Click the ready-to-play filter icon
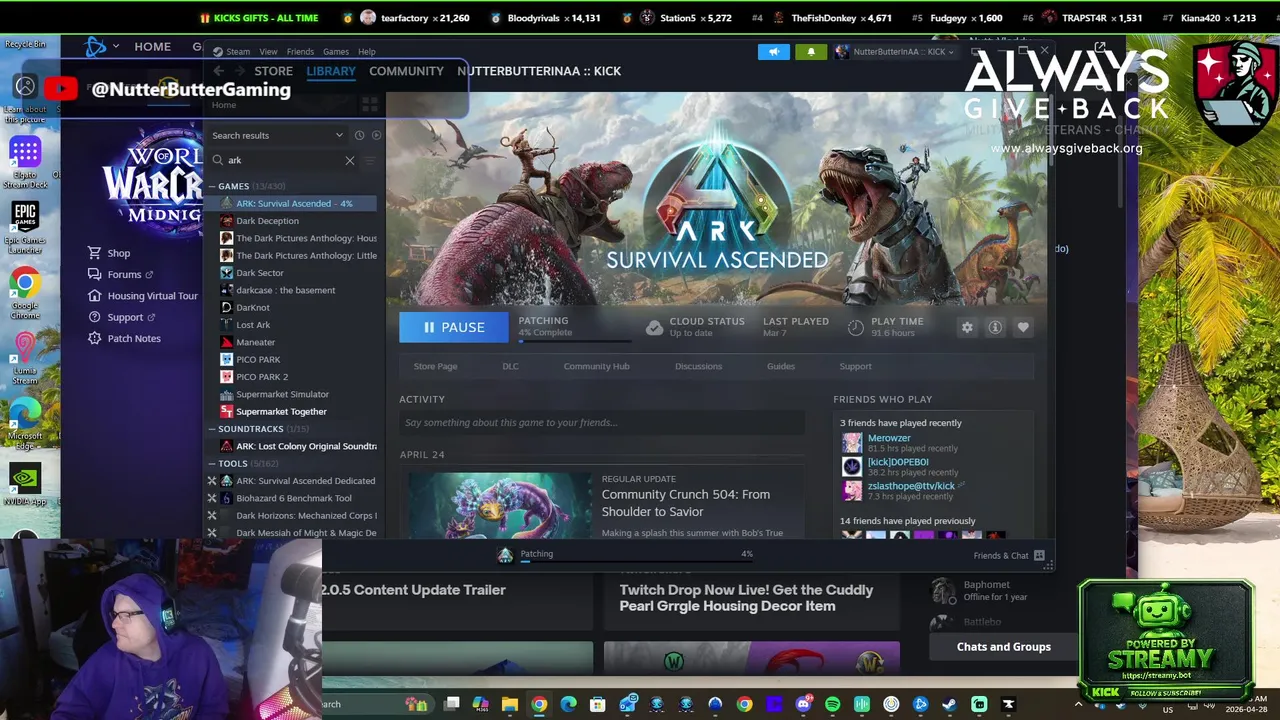Viewport: 1280px width, 720px height. point(376,135)
